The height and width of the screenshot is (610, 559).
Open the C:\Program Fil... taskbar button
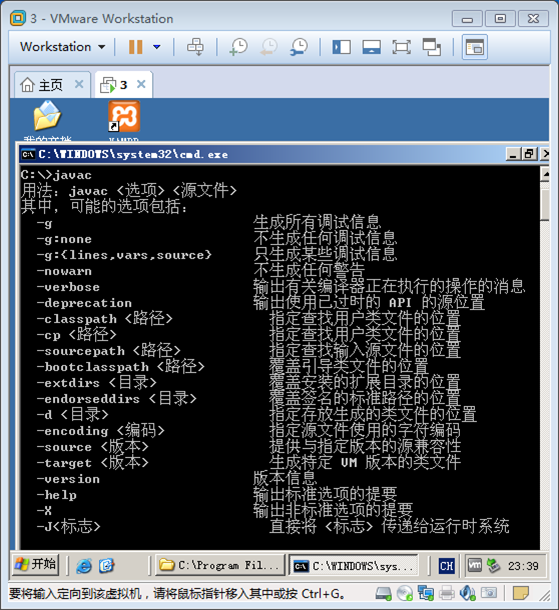point(220,565)
